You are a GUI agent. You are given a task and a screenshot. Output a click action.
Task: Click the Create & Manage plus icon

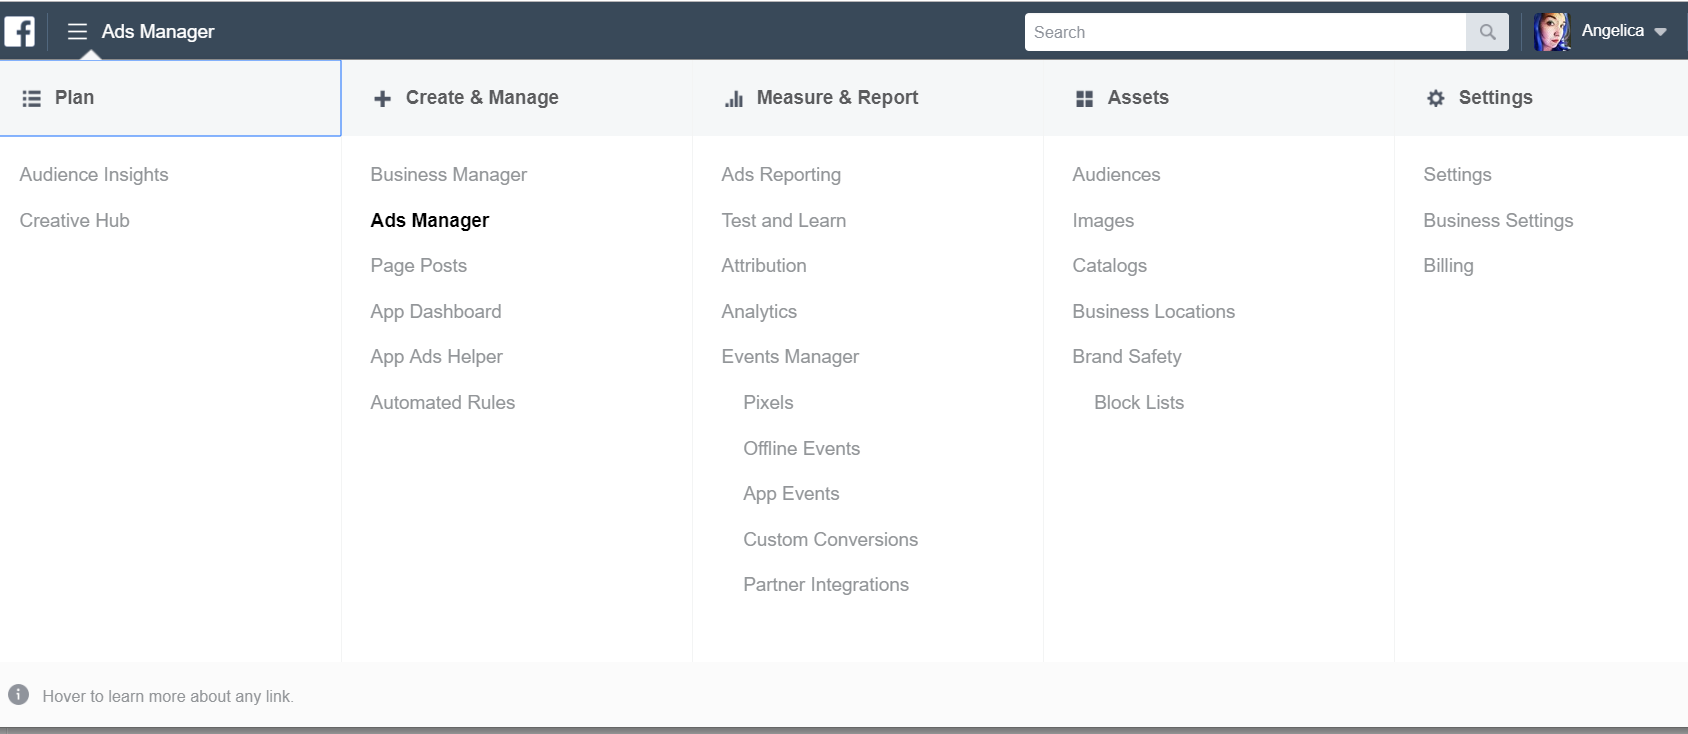pyautogui.click(x=382, y=98)
